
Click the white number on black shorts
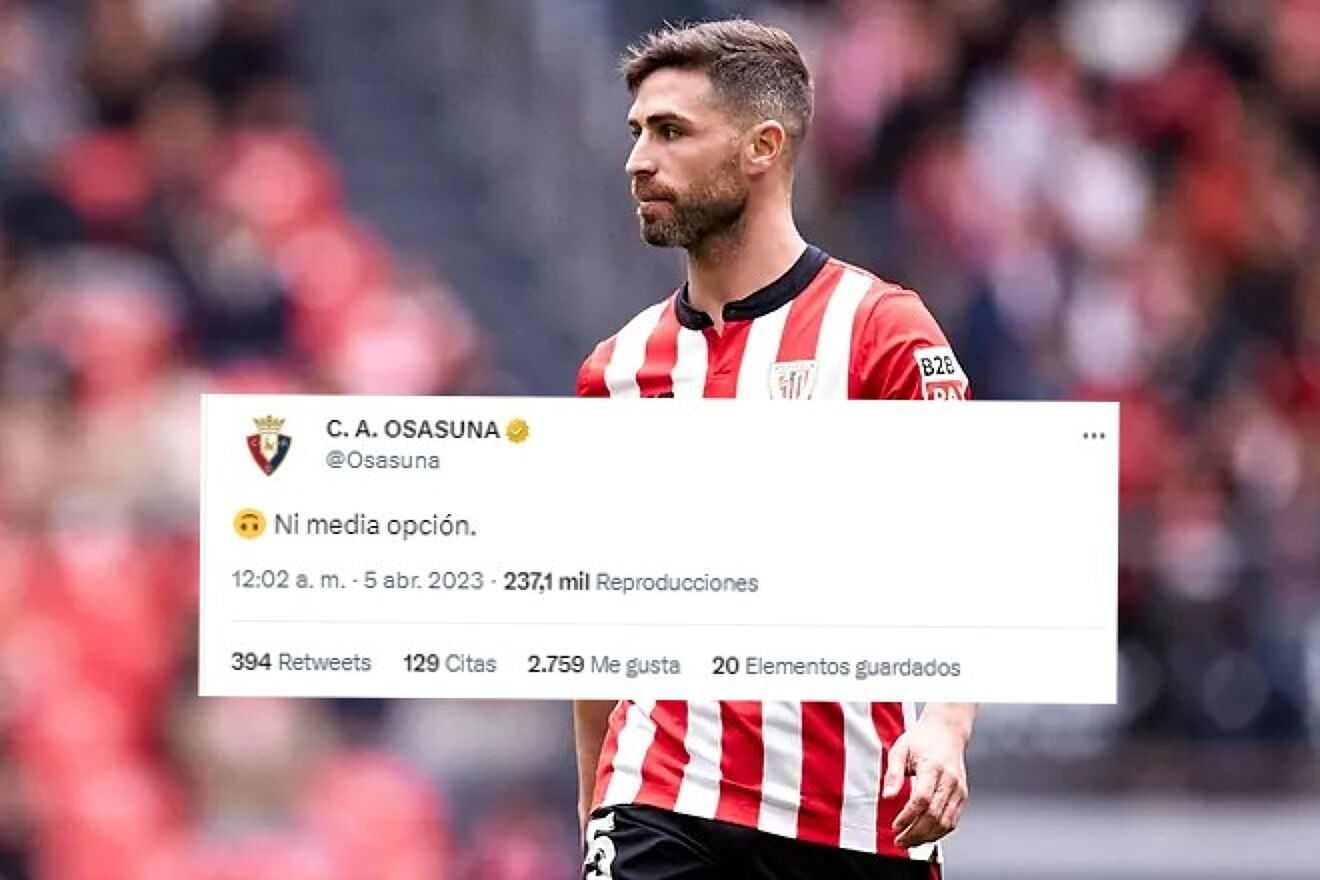[599, 845]
